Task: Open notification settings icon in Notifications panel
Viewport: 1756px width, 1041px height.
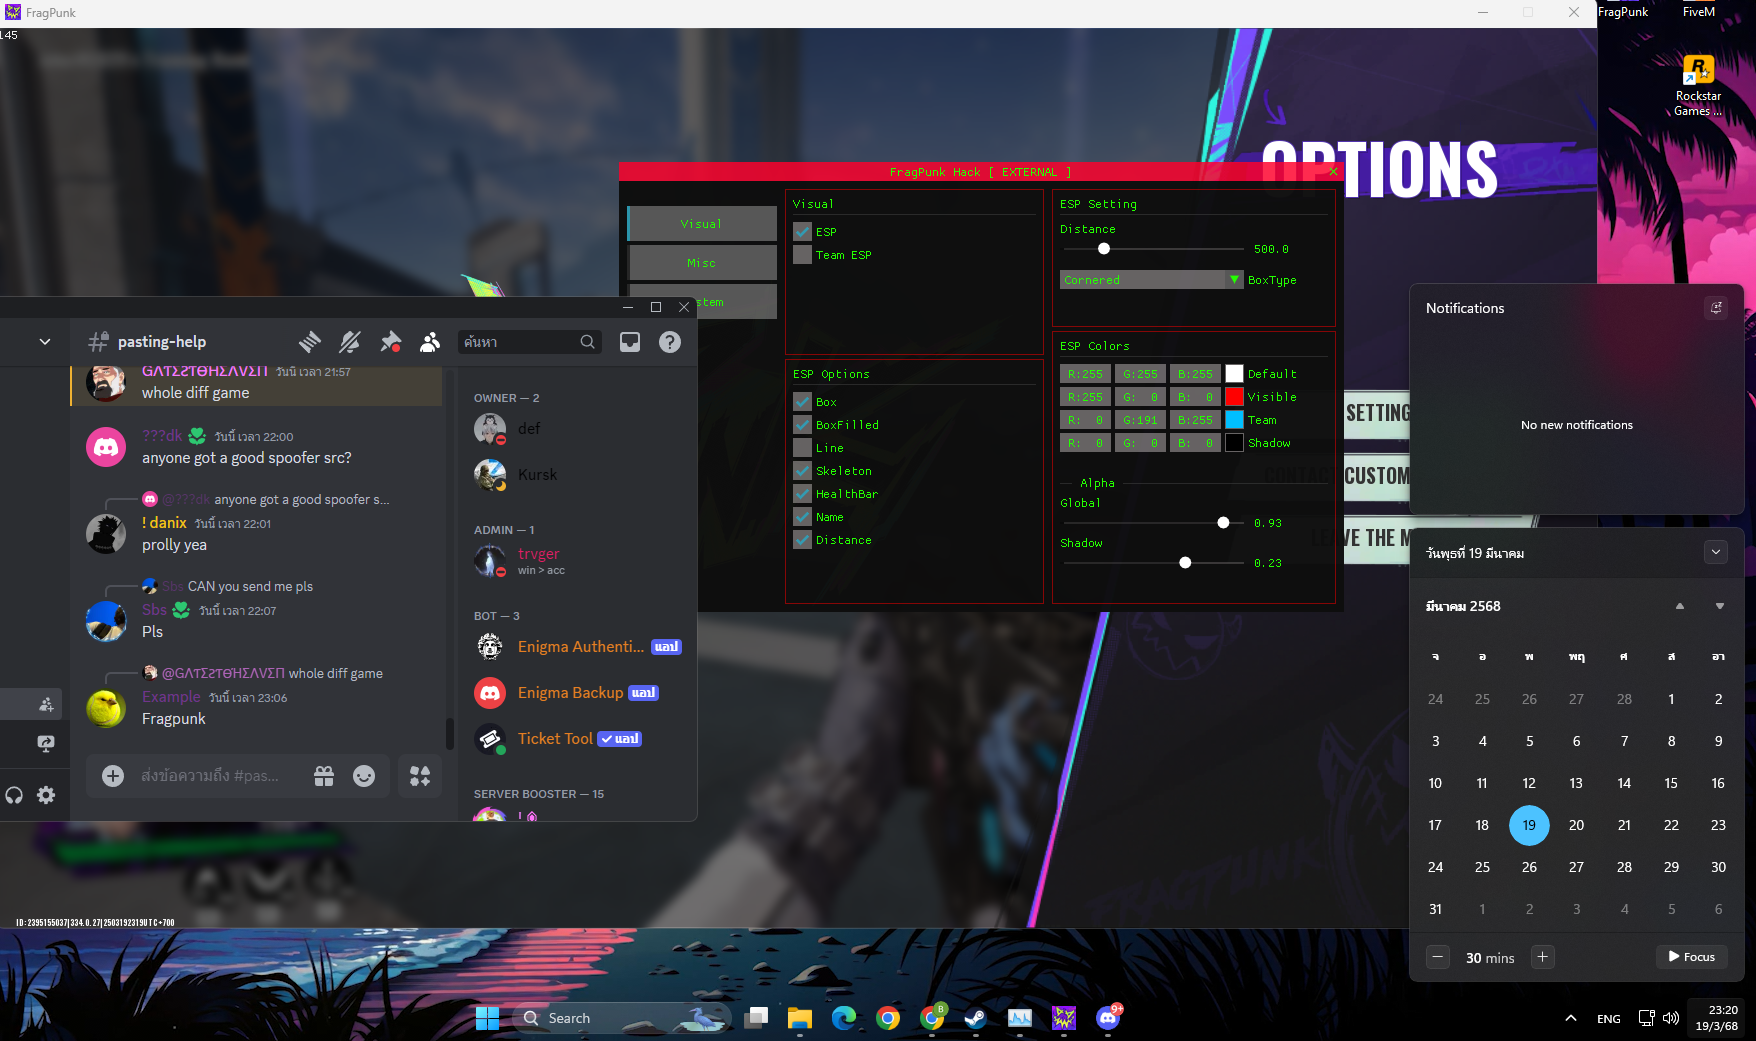Action: 1716,308
